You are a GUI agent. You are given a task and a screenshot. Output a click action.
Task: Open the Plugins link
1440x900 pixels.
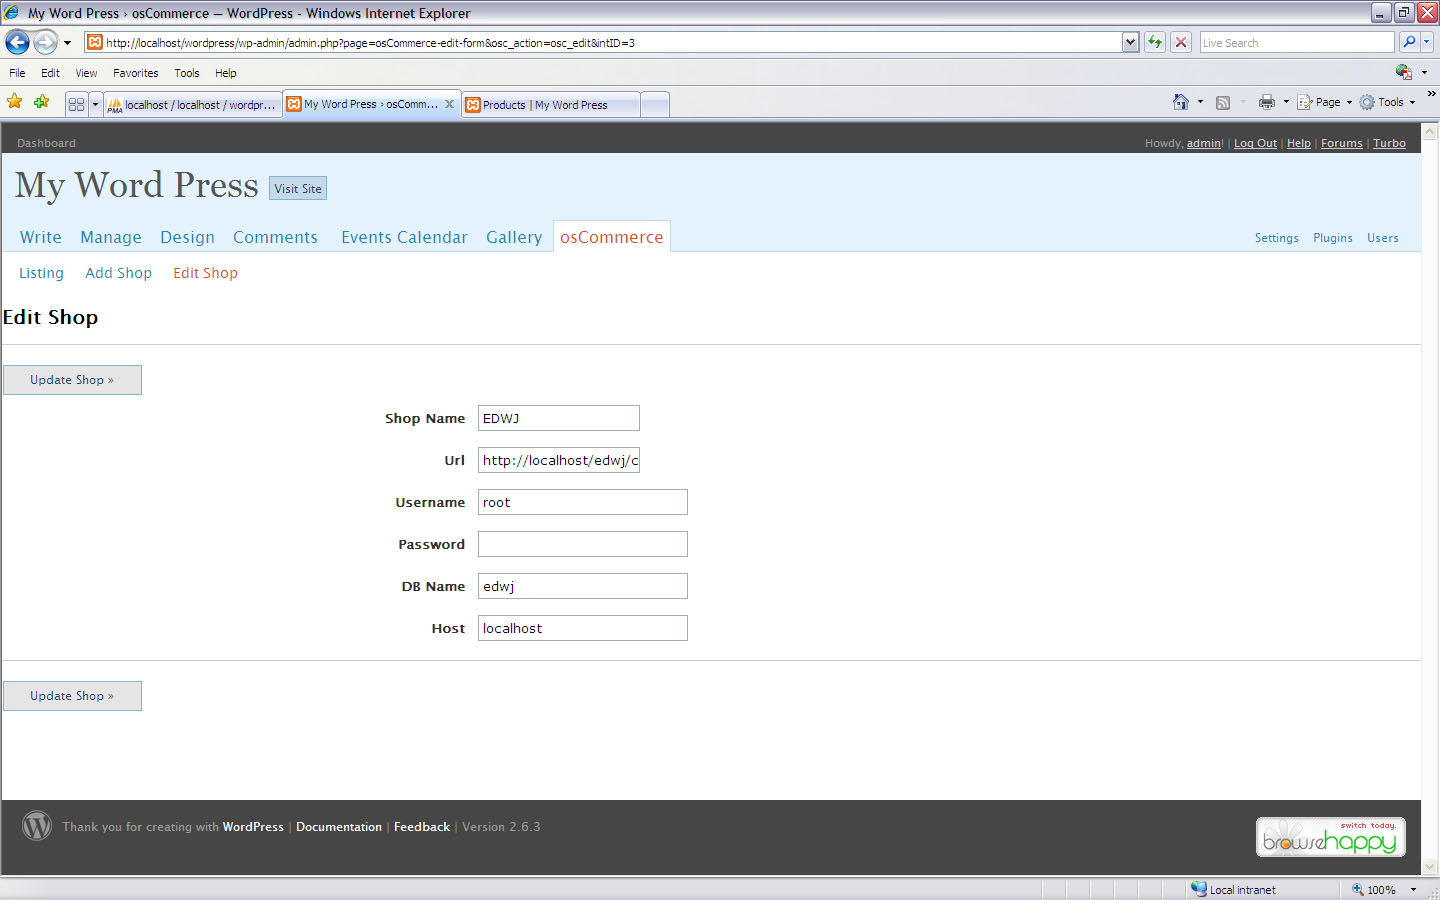pyautogui.click(x=1333, y=238)
